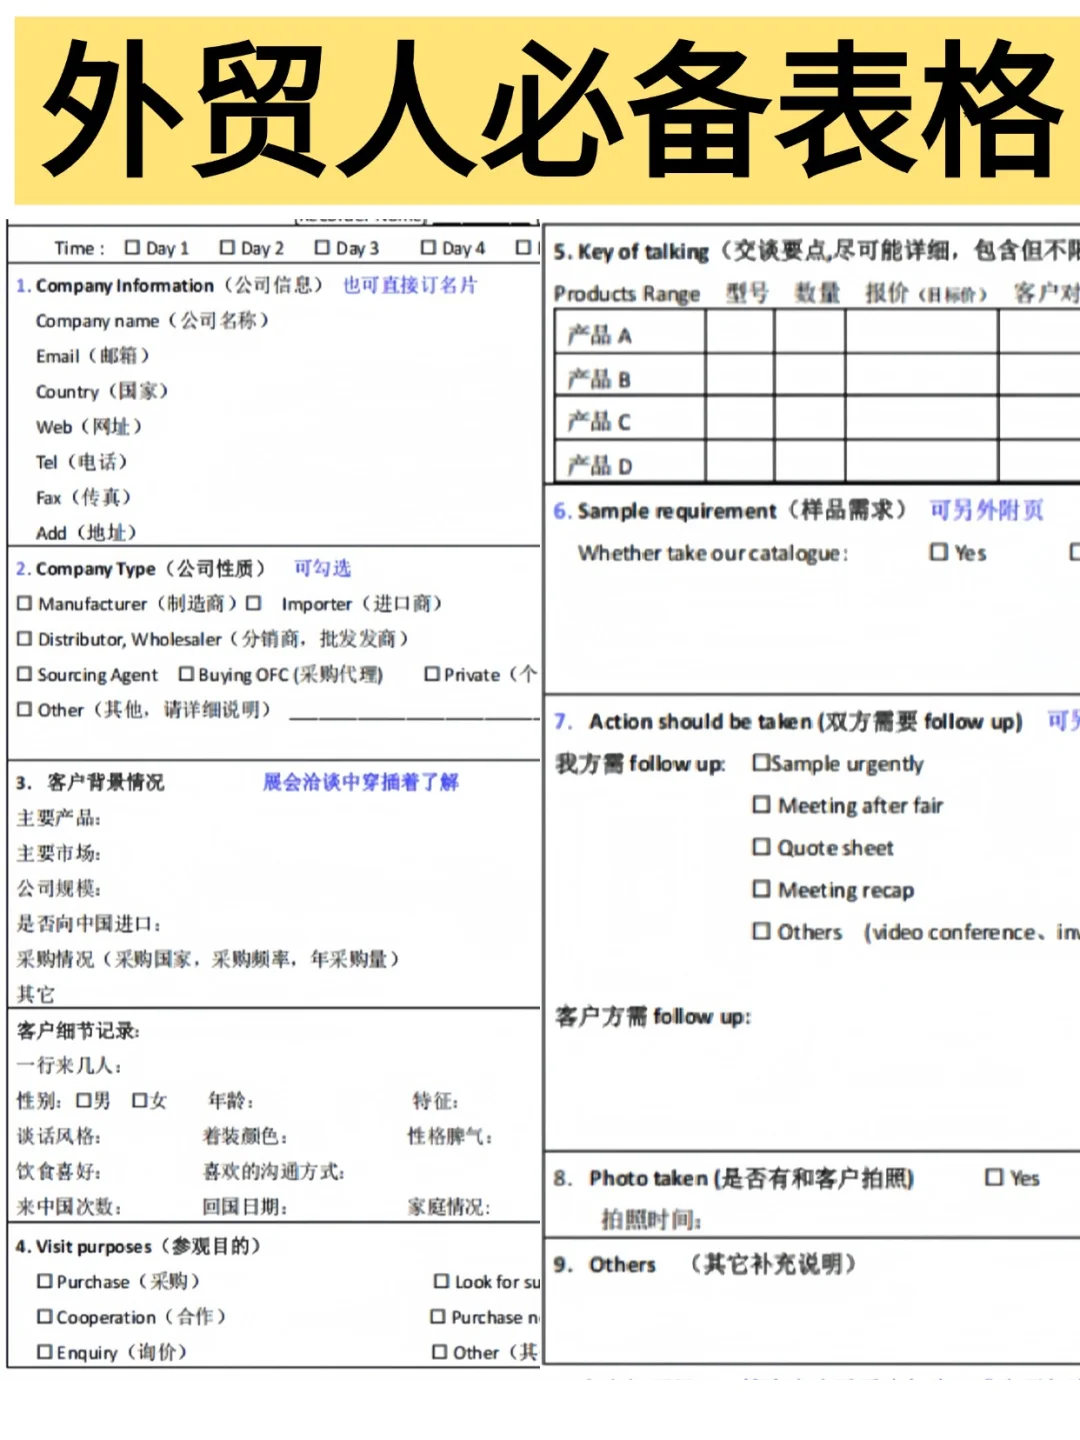Viewport: 1080px width, 1440px height.
Task: Check Private under Company Type
Action: (x=431, y=675)
